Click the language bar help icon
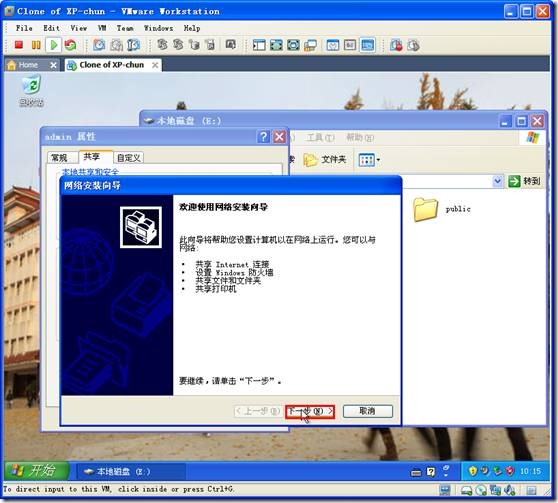This screenshot has width=558, height=503. [431, 472]
